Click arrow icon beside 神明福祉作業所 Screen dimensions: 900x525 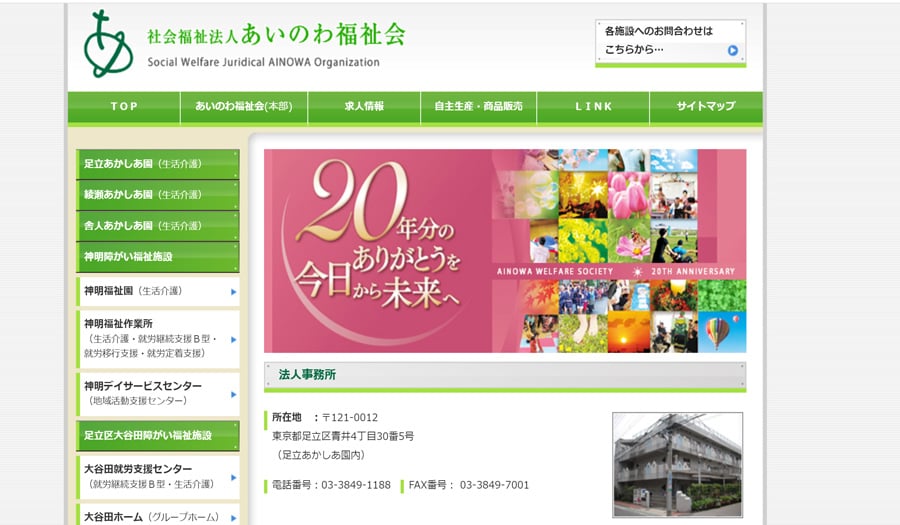click(234, 340)
